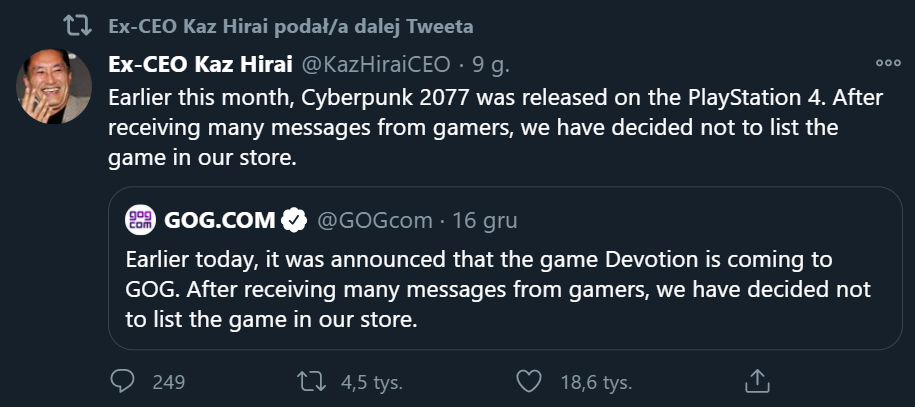Open the three-dot more options menu
Screen dimensions: 915x407
click(x=887, y=62)
